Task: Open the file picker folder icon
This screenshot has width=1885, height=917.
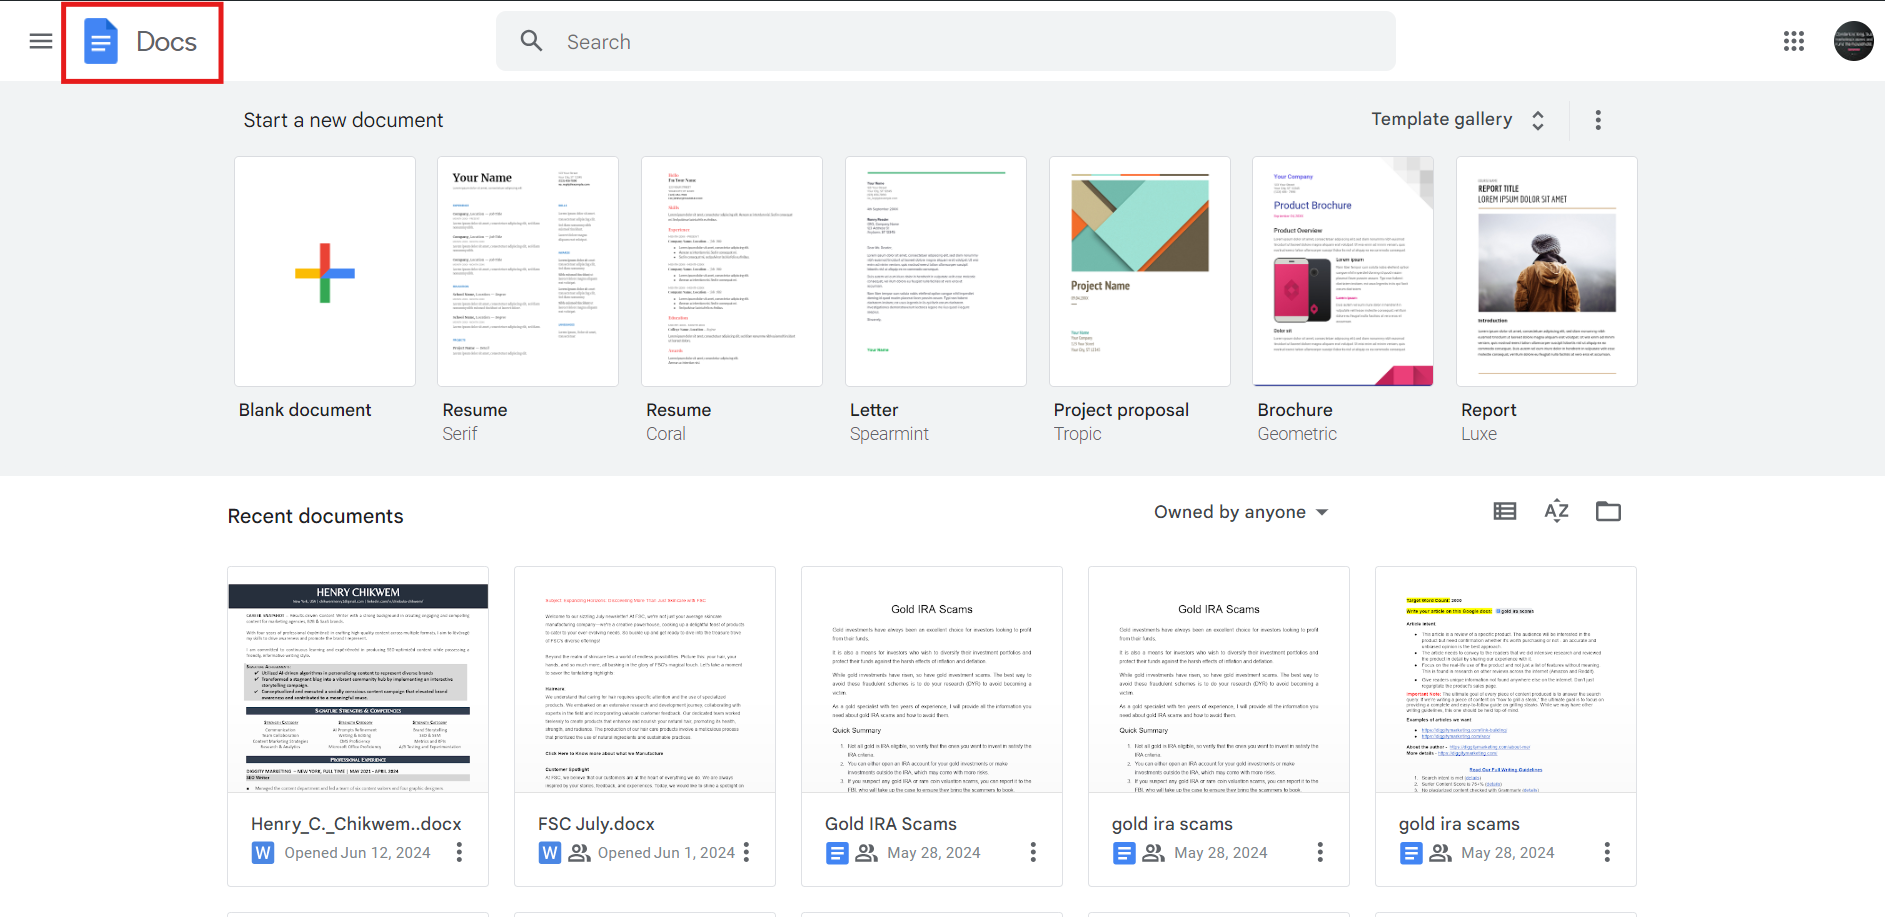Action: [1609, 512]
